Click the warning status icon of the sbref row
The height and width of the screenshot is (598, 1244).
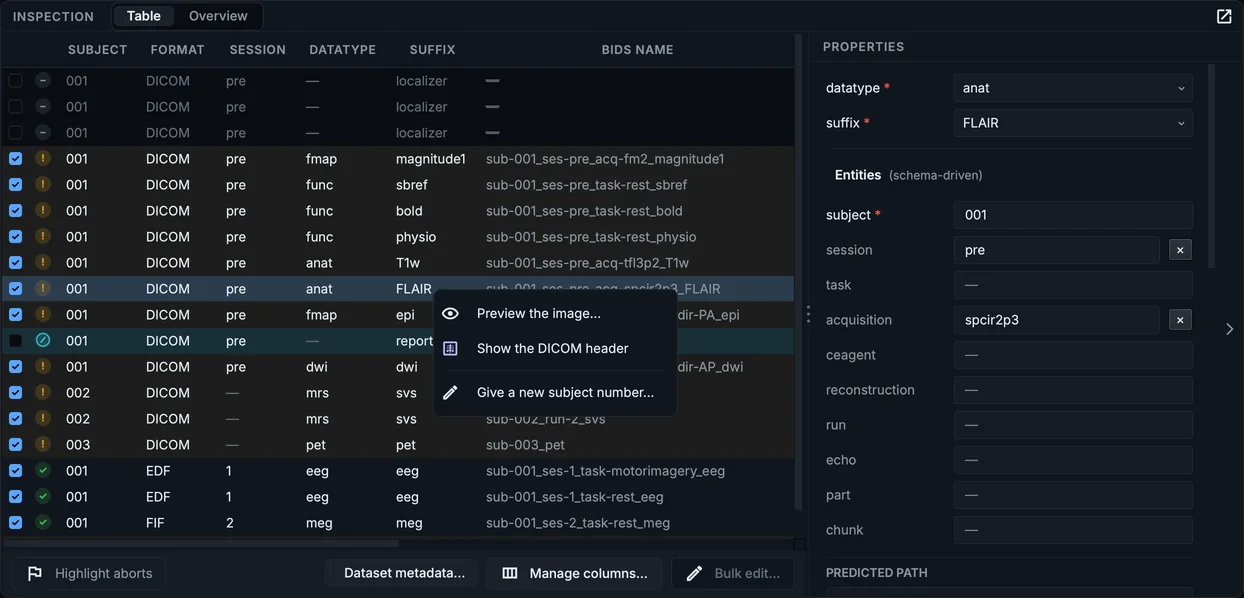coord(43,185)
